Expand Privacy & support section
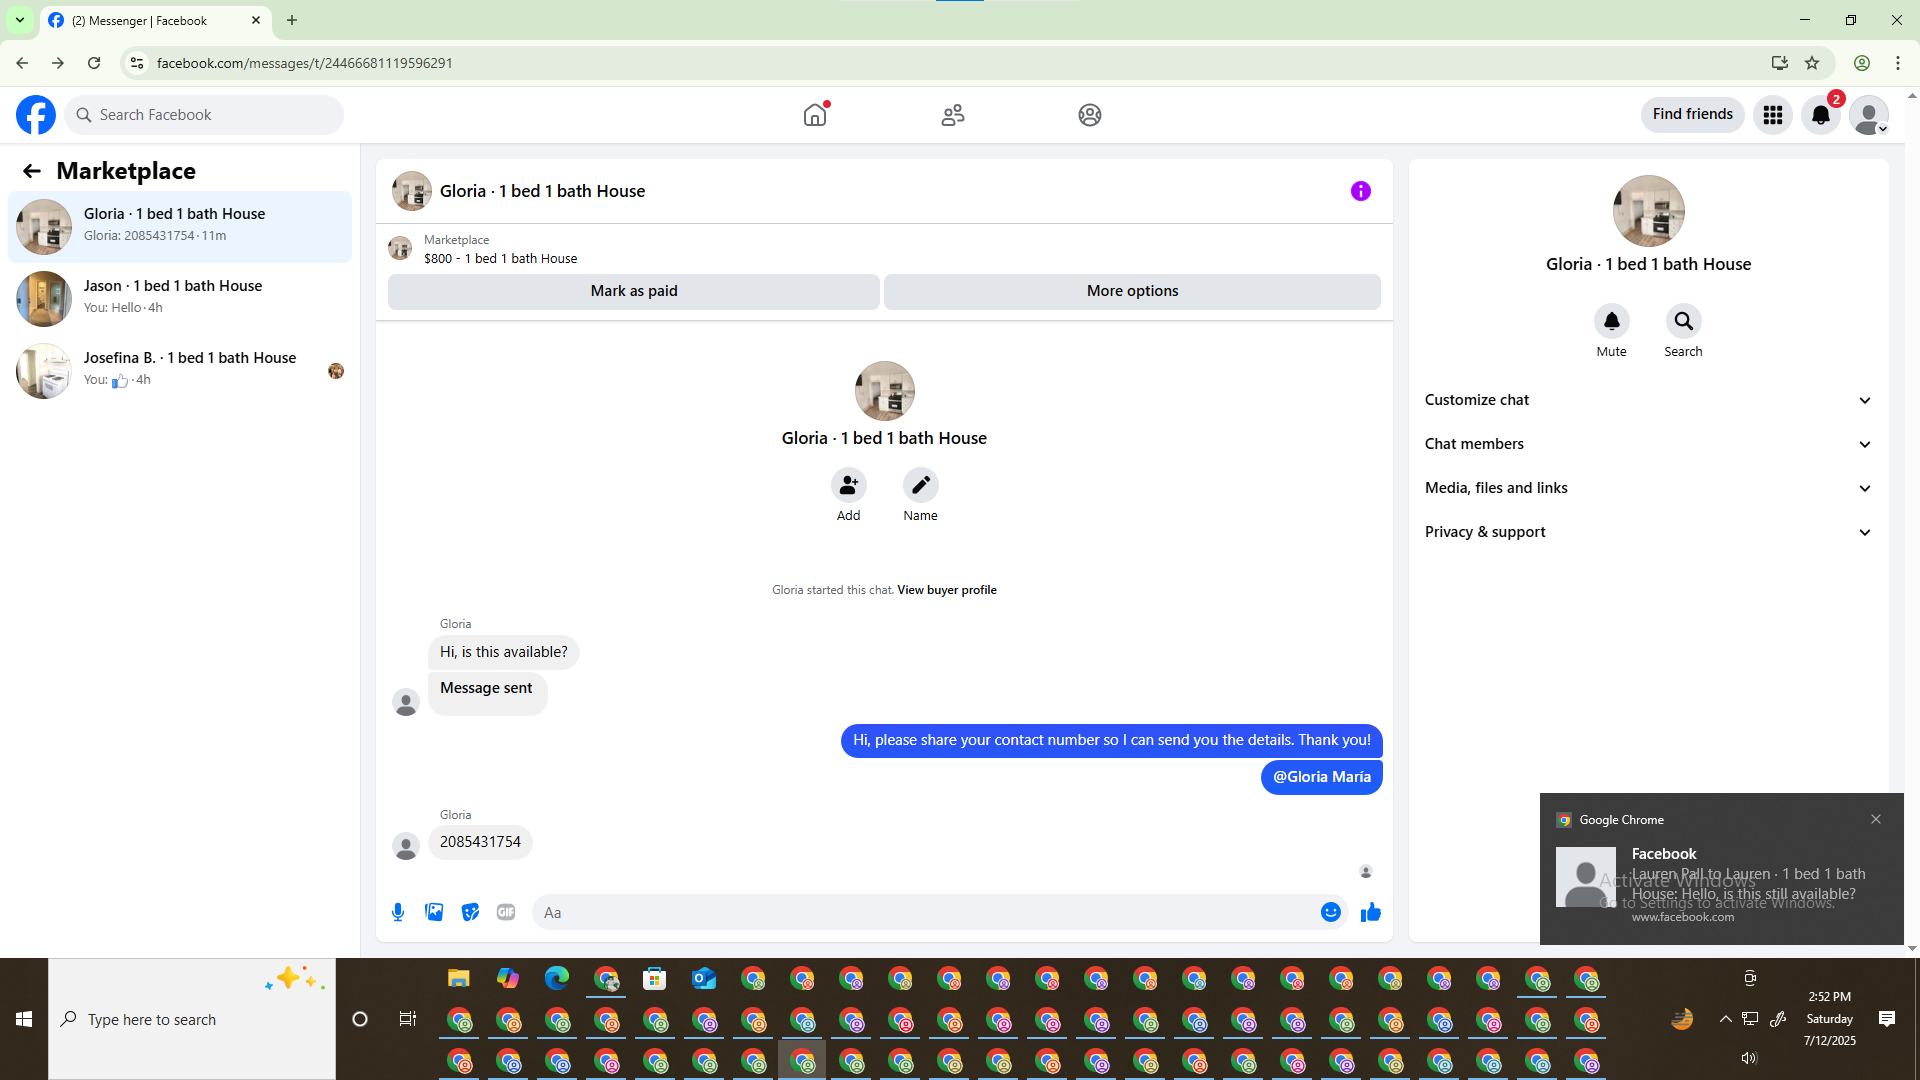 pyautogui.click(x=1647, y=532)
